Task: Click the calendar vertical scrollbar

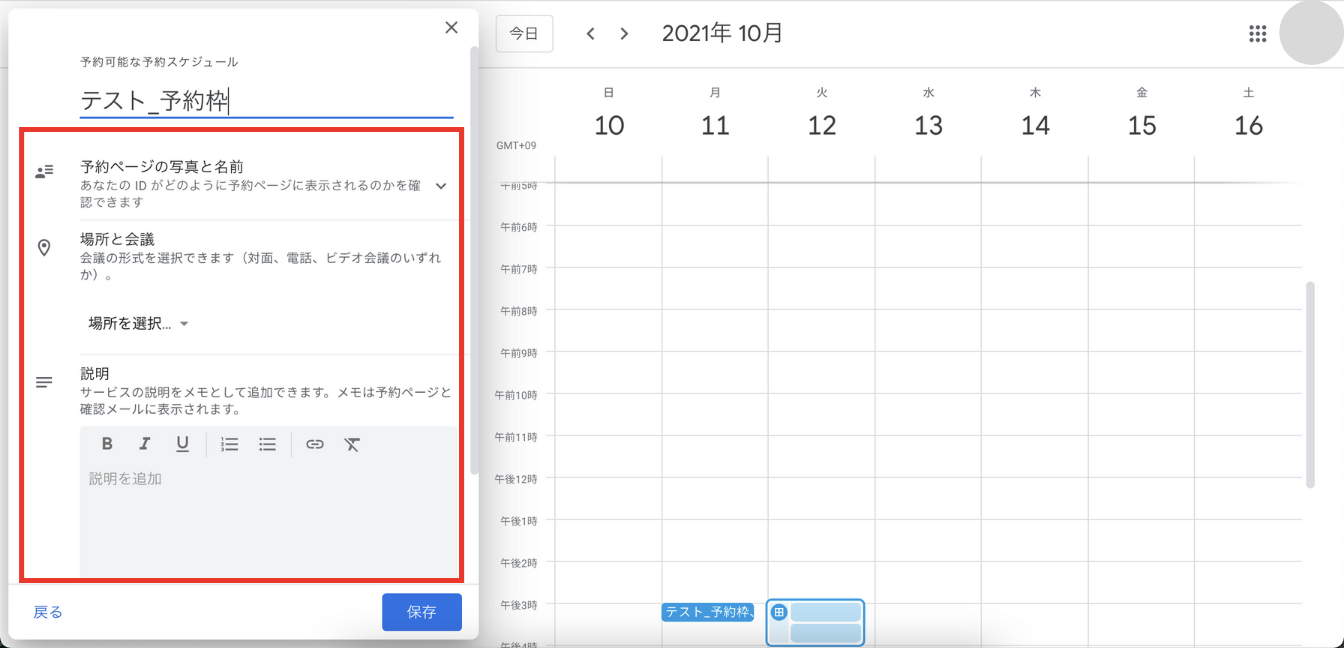Action: (x=1310, y=385)
